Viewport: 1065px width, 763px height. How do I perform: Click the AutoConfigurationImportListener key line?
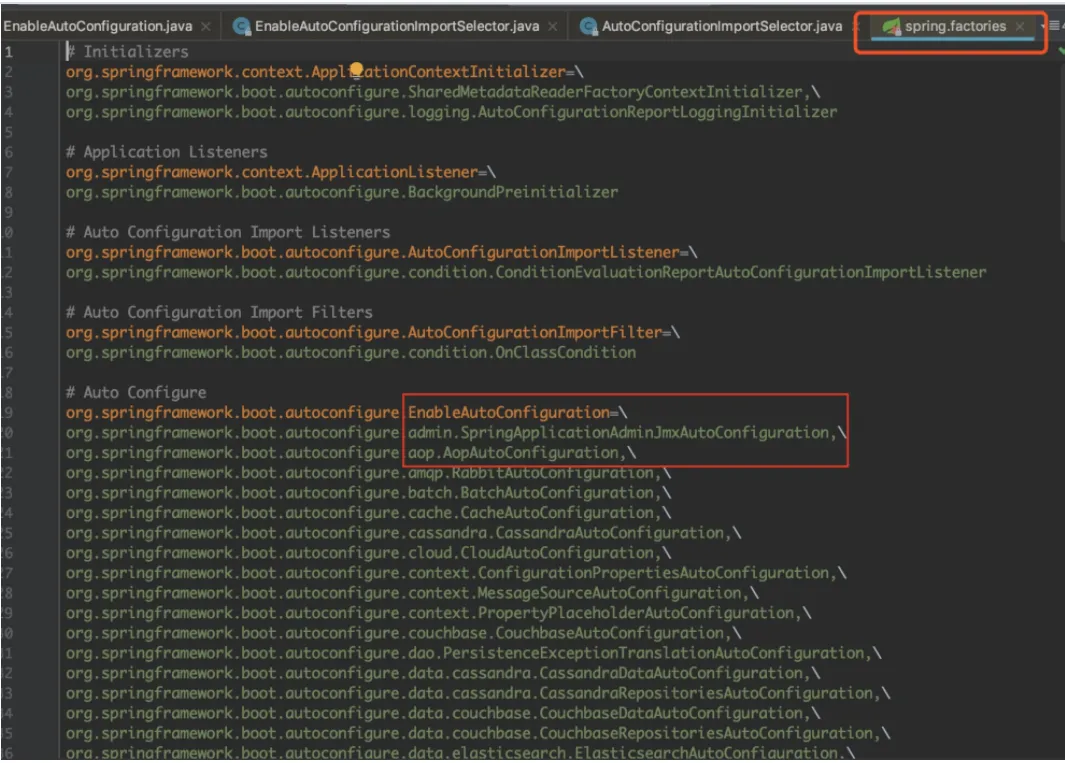tap(381, 252)
